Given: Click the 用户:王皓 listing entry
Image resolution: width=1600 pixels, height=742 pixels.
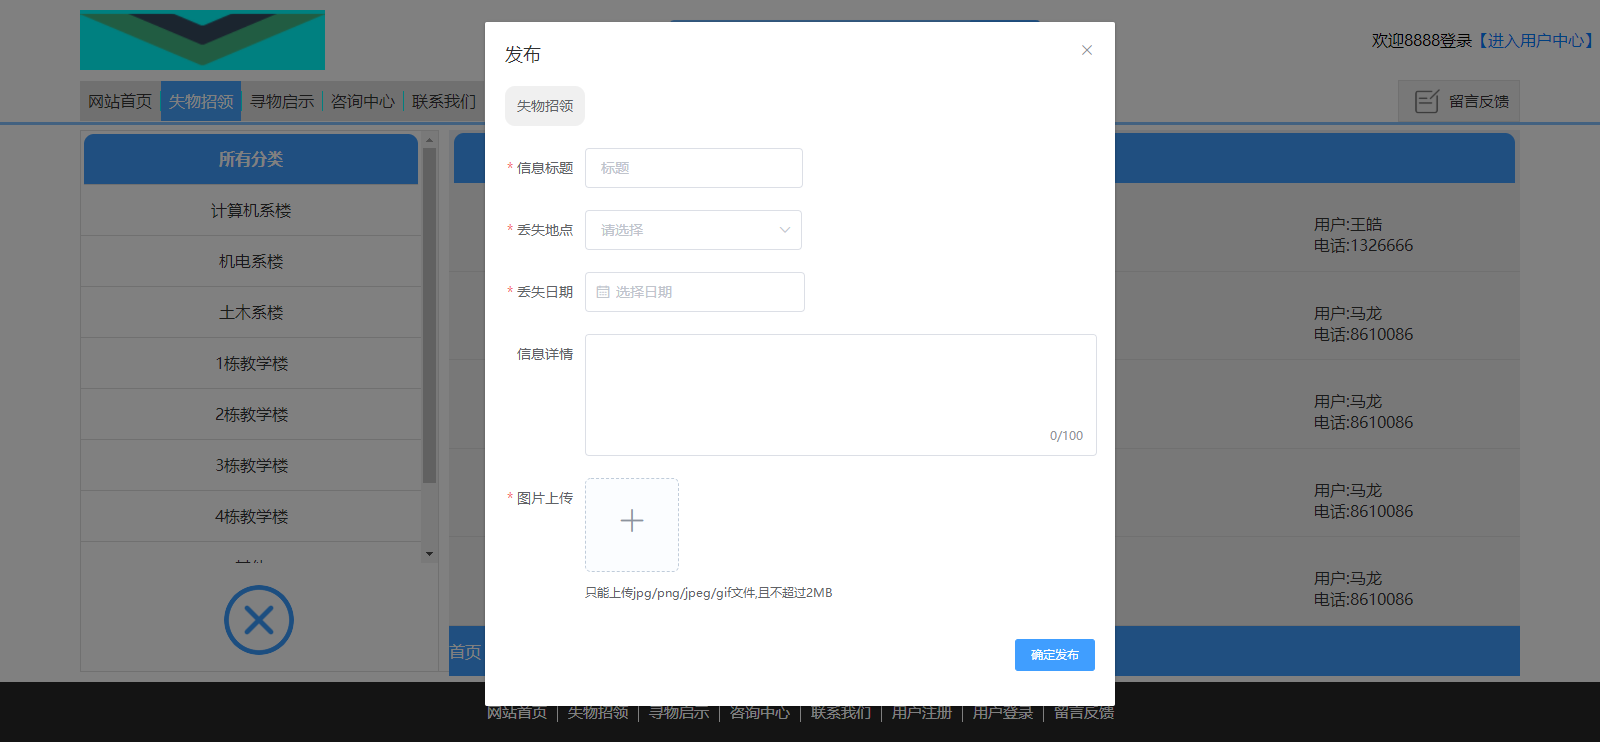Looking at the screenshot, I should tap(1348, 224).
